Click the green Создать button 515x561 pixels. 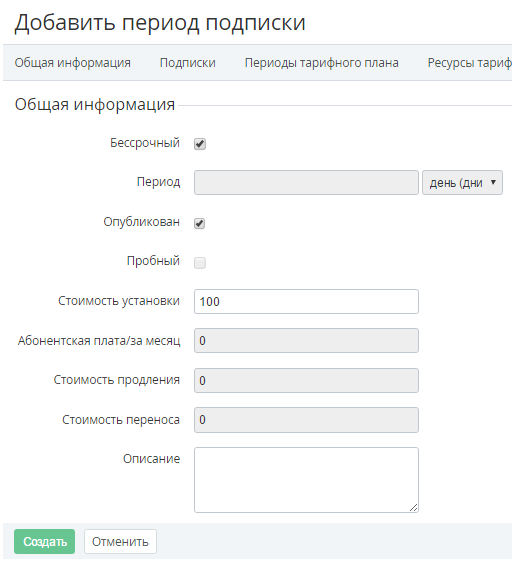tap(45, 542)
